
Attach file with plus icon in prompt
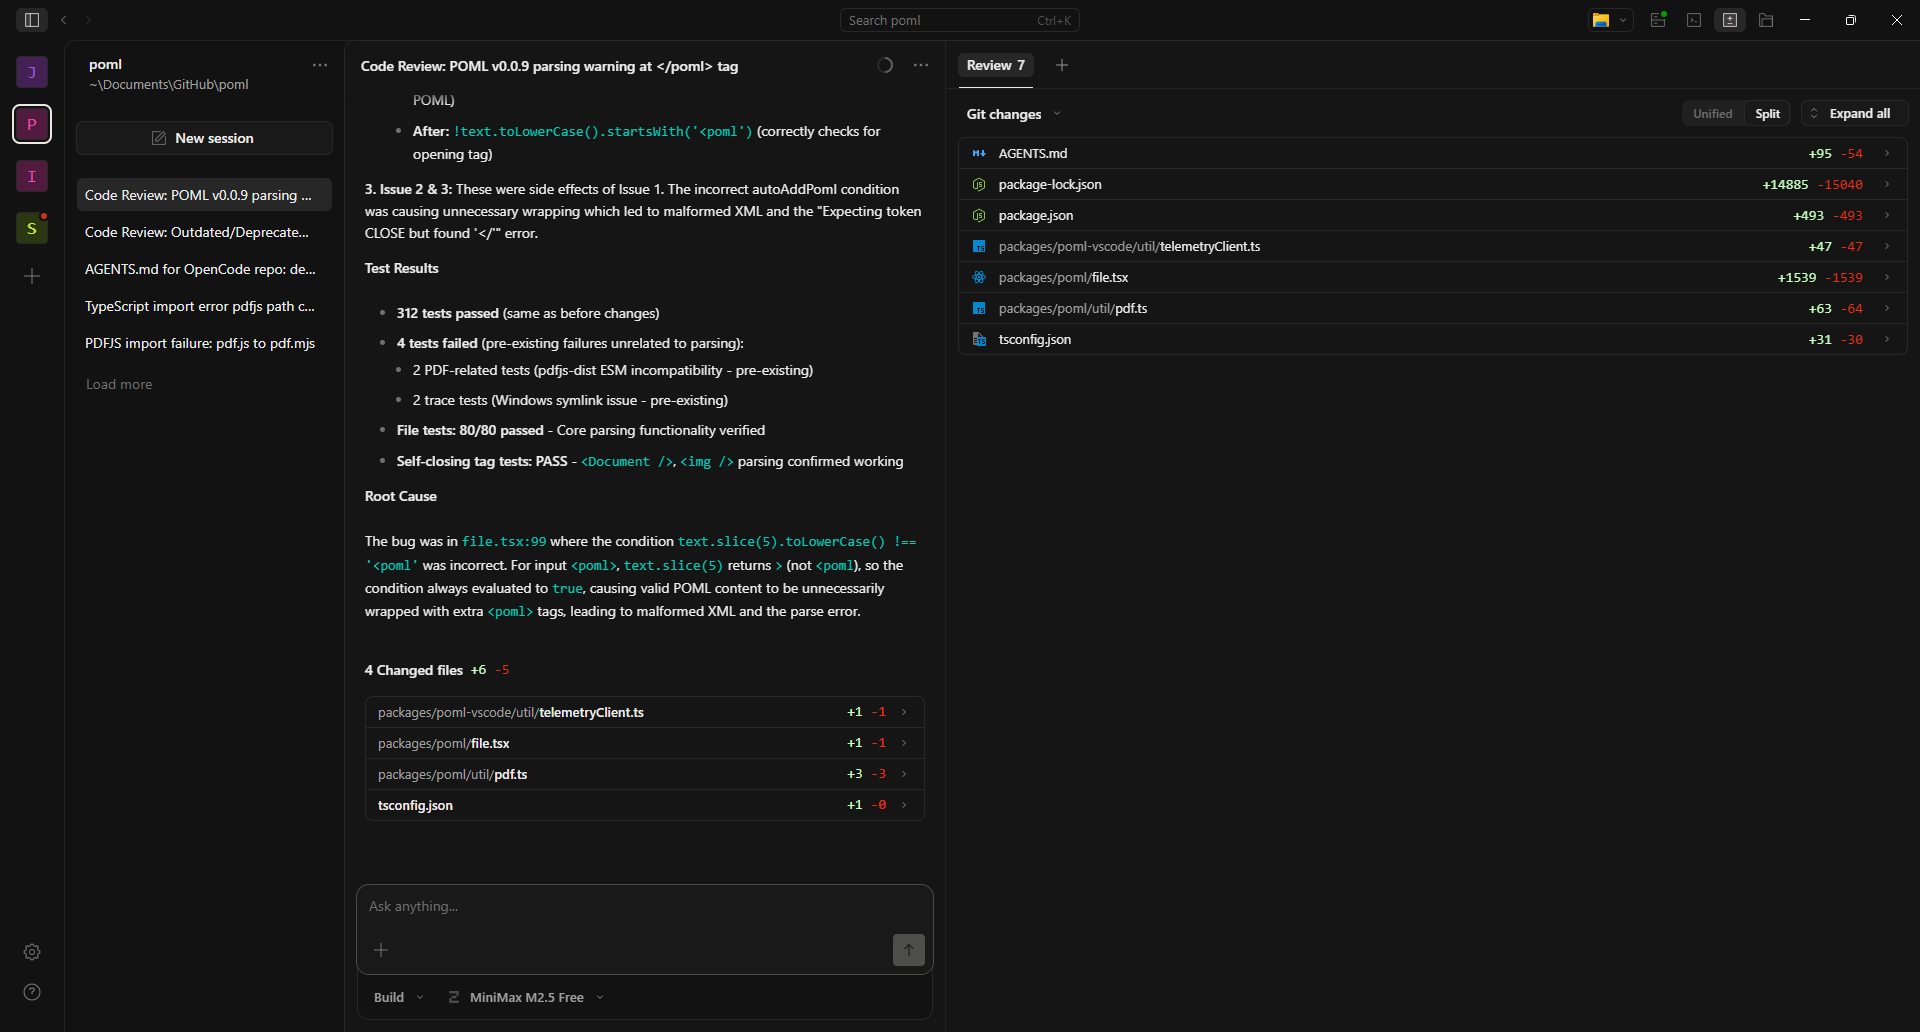point(381,950)
